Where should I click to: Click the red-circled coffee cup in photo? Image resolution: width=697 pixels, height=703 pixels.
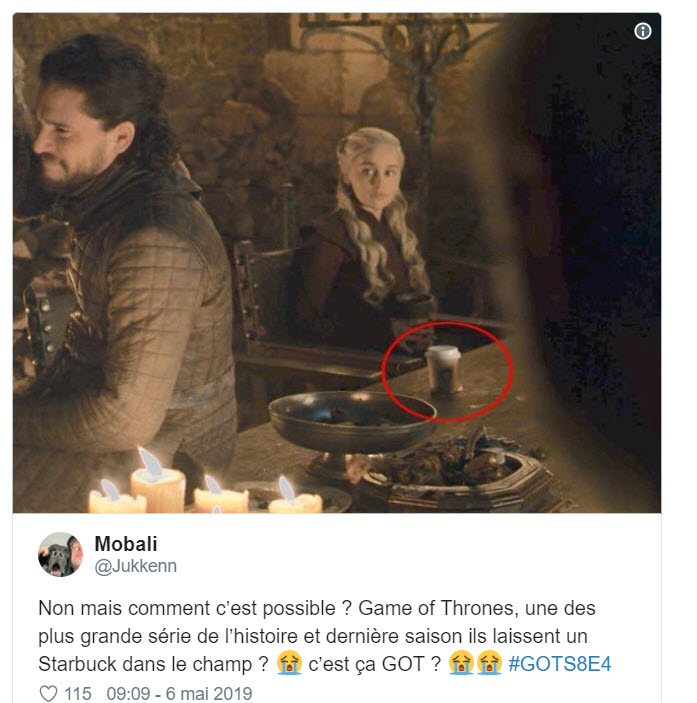click(443, 370)
